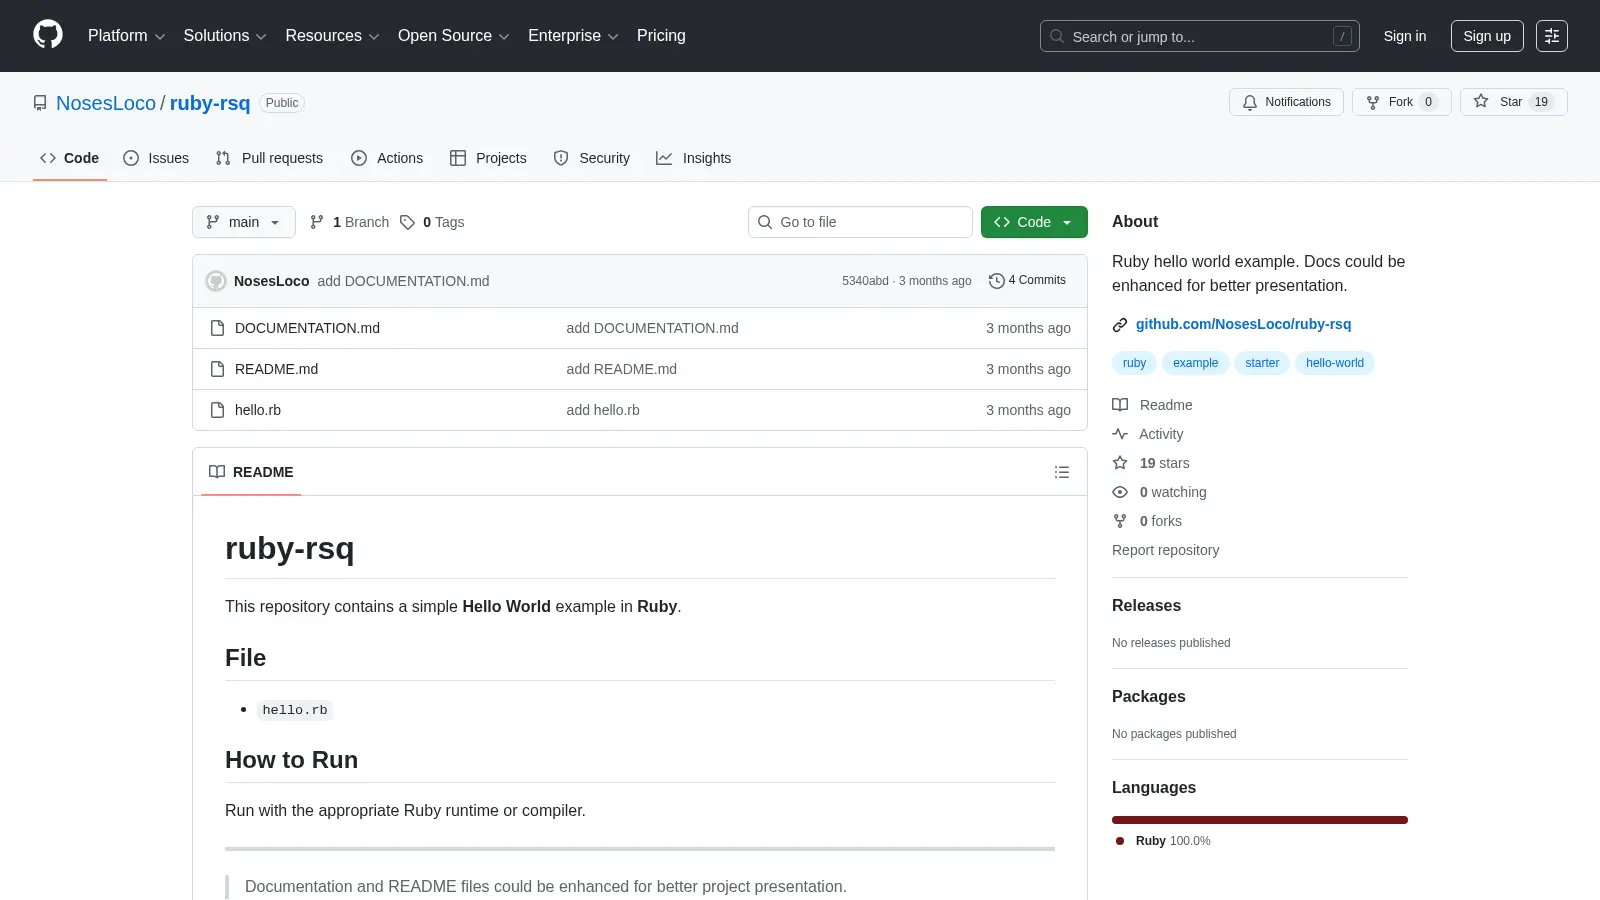Open the README outline list icon
Screen dimensions: 1600x900
(x=1062, y=472)
